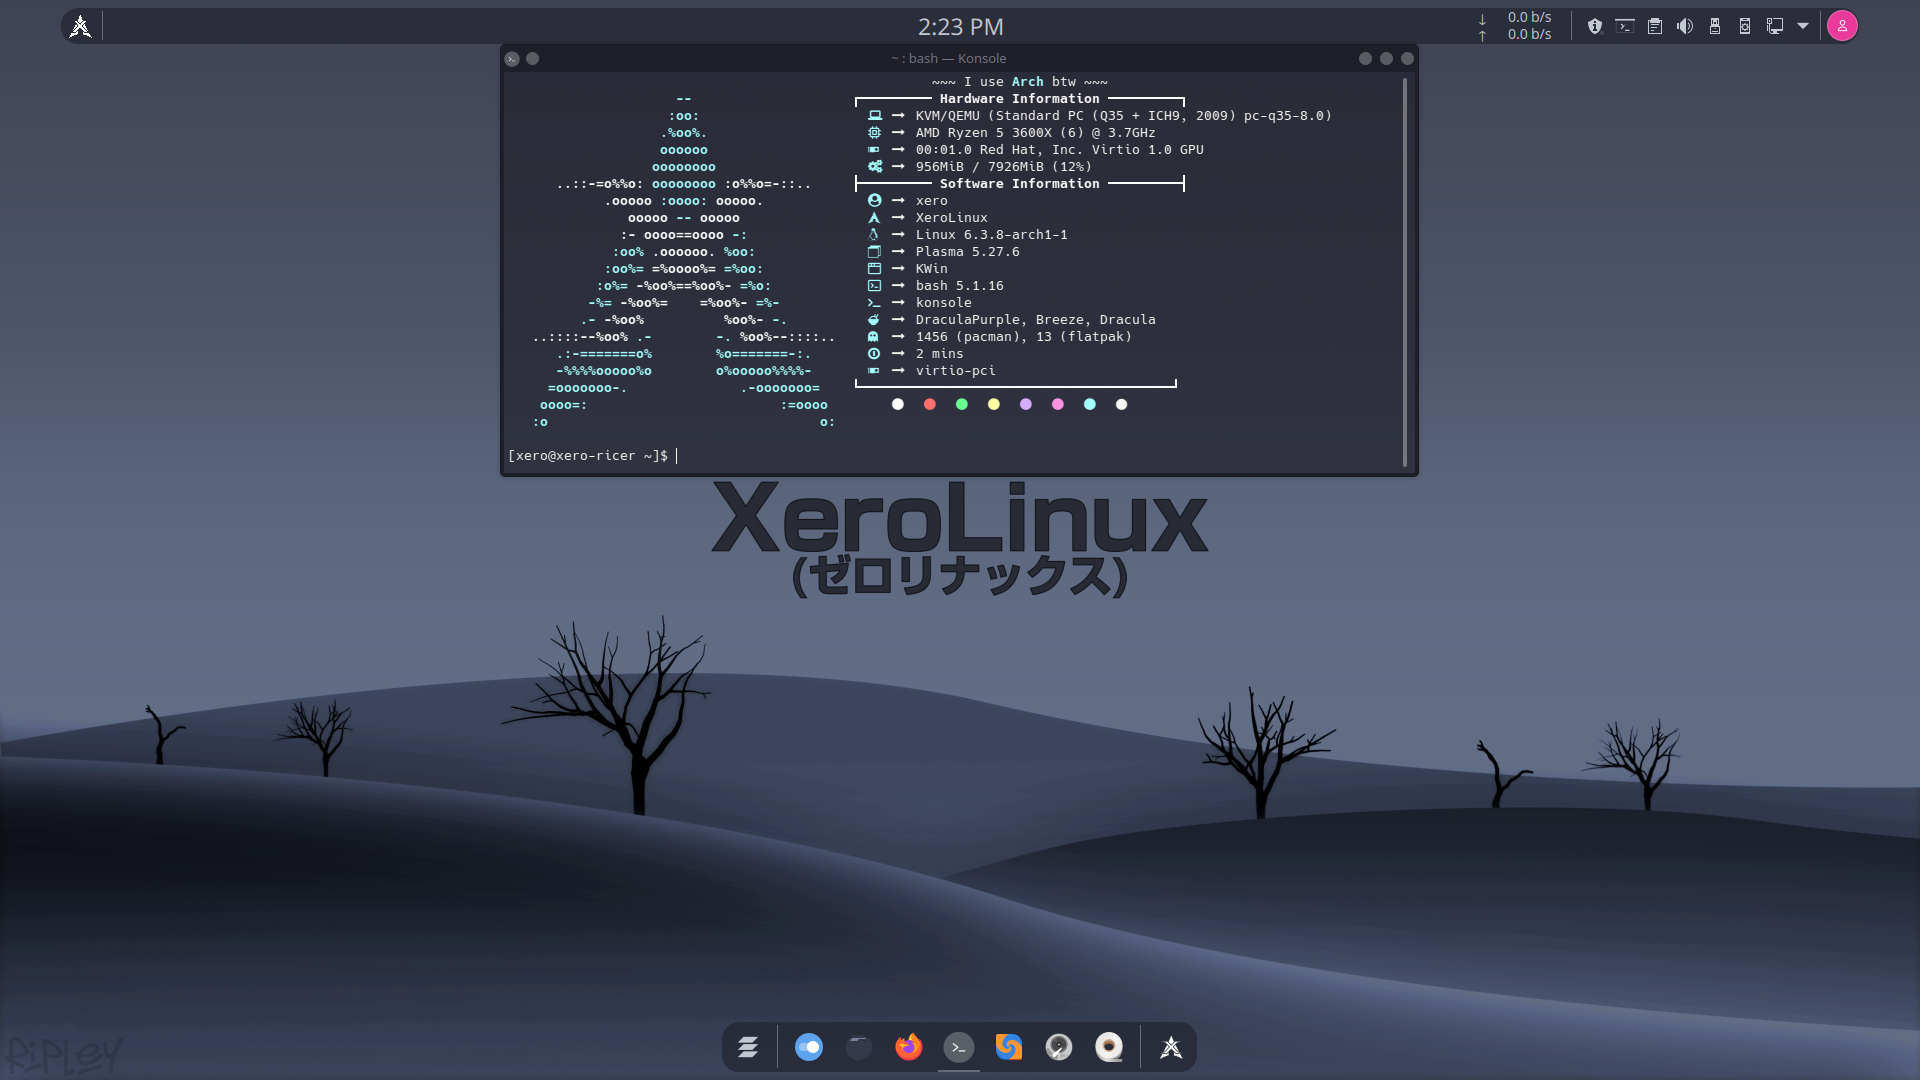1920x1080 pixels.
Task: Open the dark folder file manager in the dock
Action: tap(859, 1047)
